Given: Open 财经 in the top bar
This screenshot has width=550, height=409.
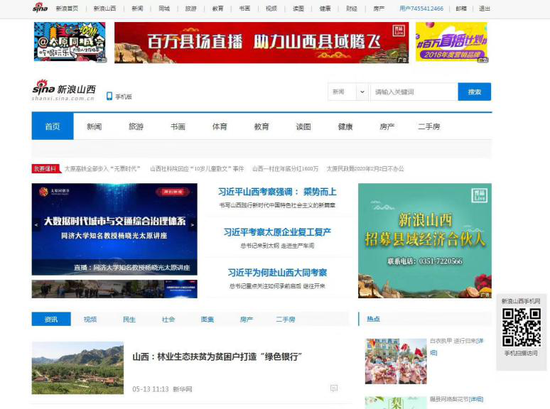Looking at the screenshot, I should click(352, 8).
